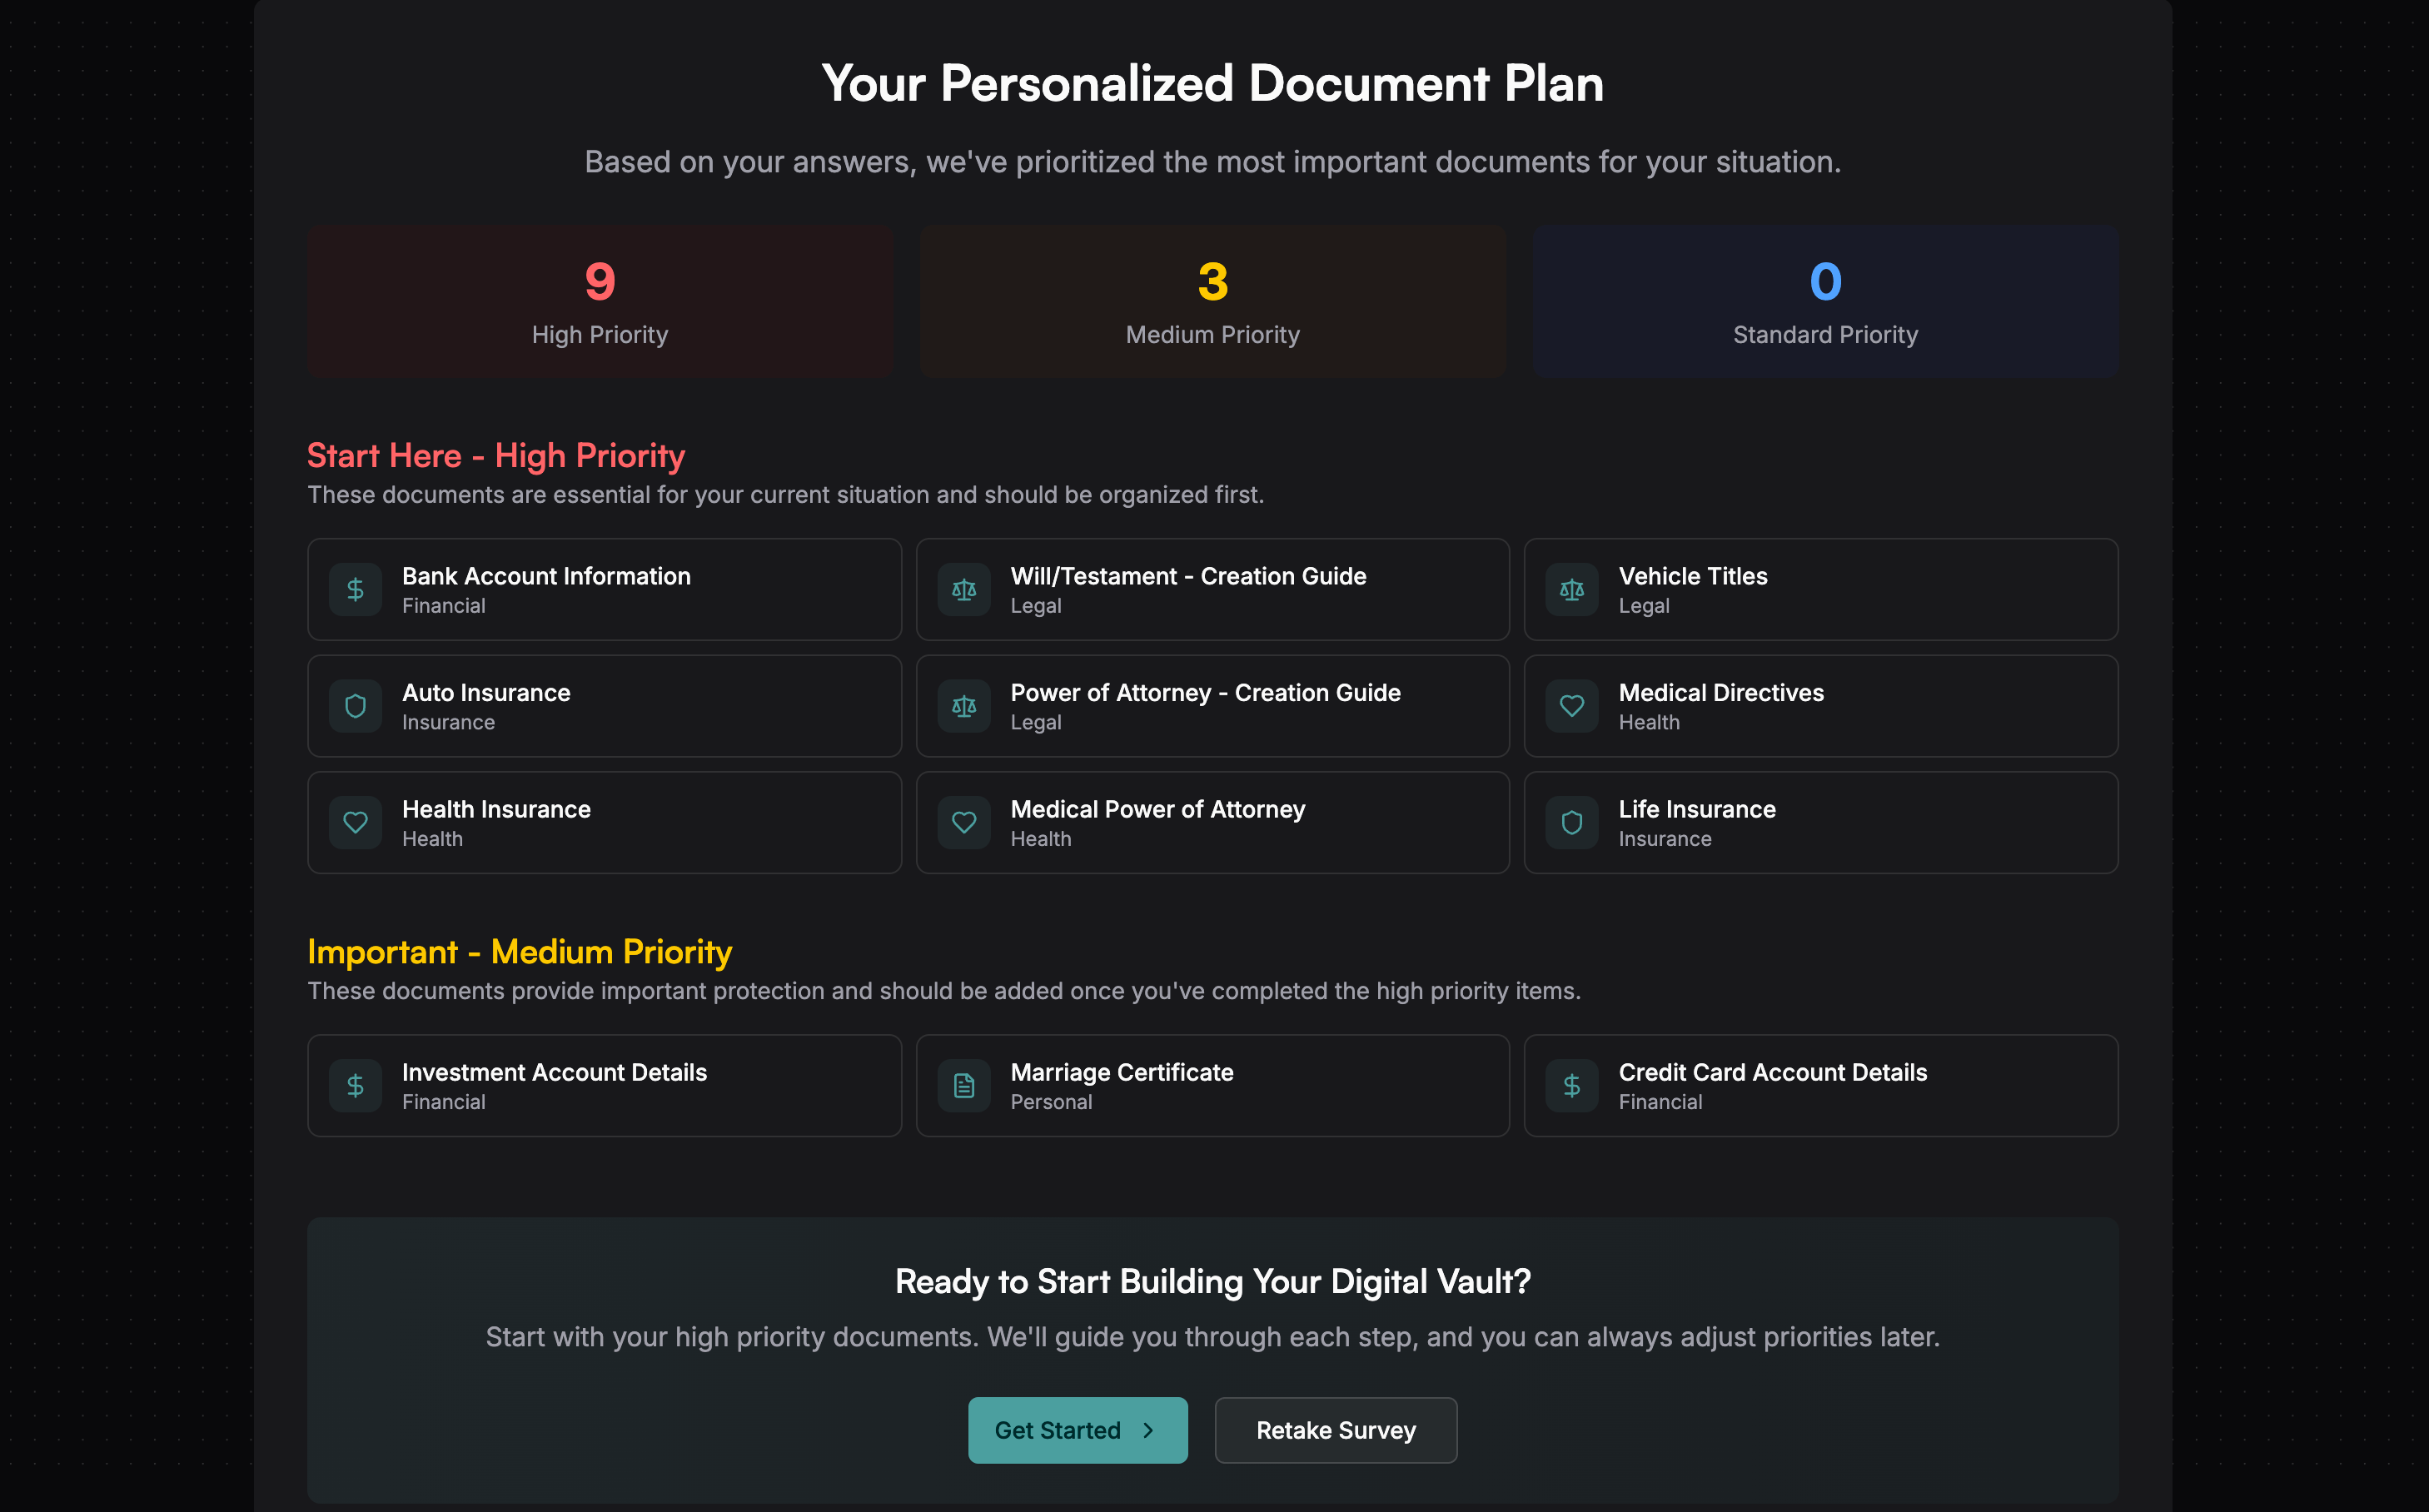This screenshot has height=1512, width=2429.
Task: Click the heart icon on Health Insurance card
Action: click(x=355, y=823)
